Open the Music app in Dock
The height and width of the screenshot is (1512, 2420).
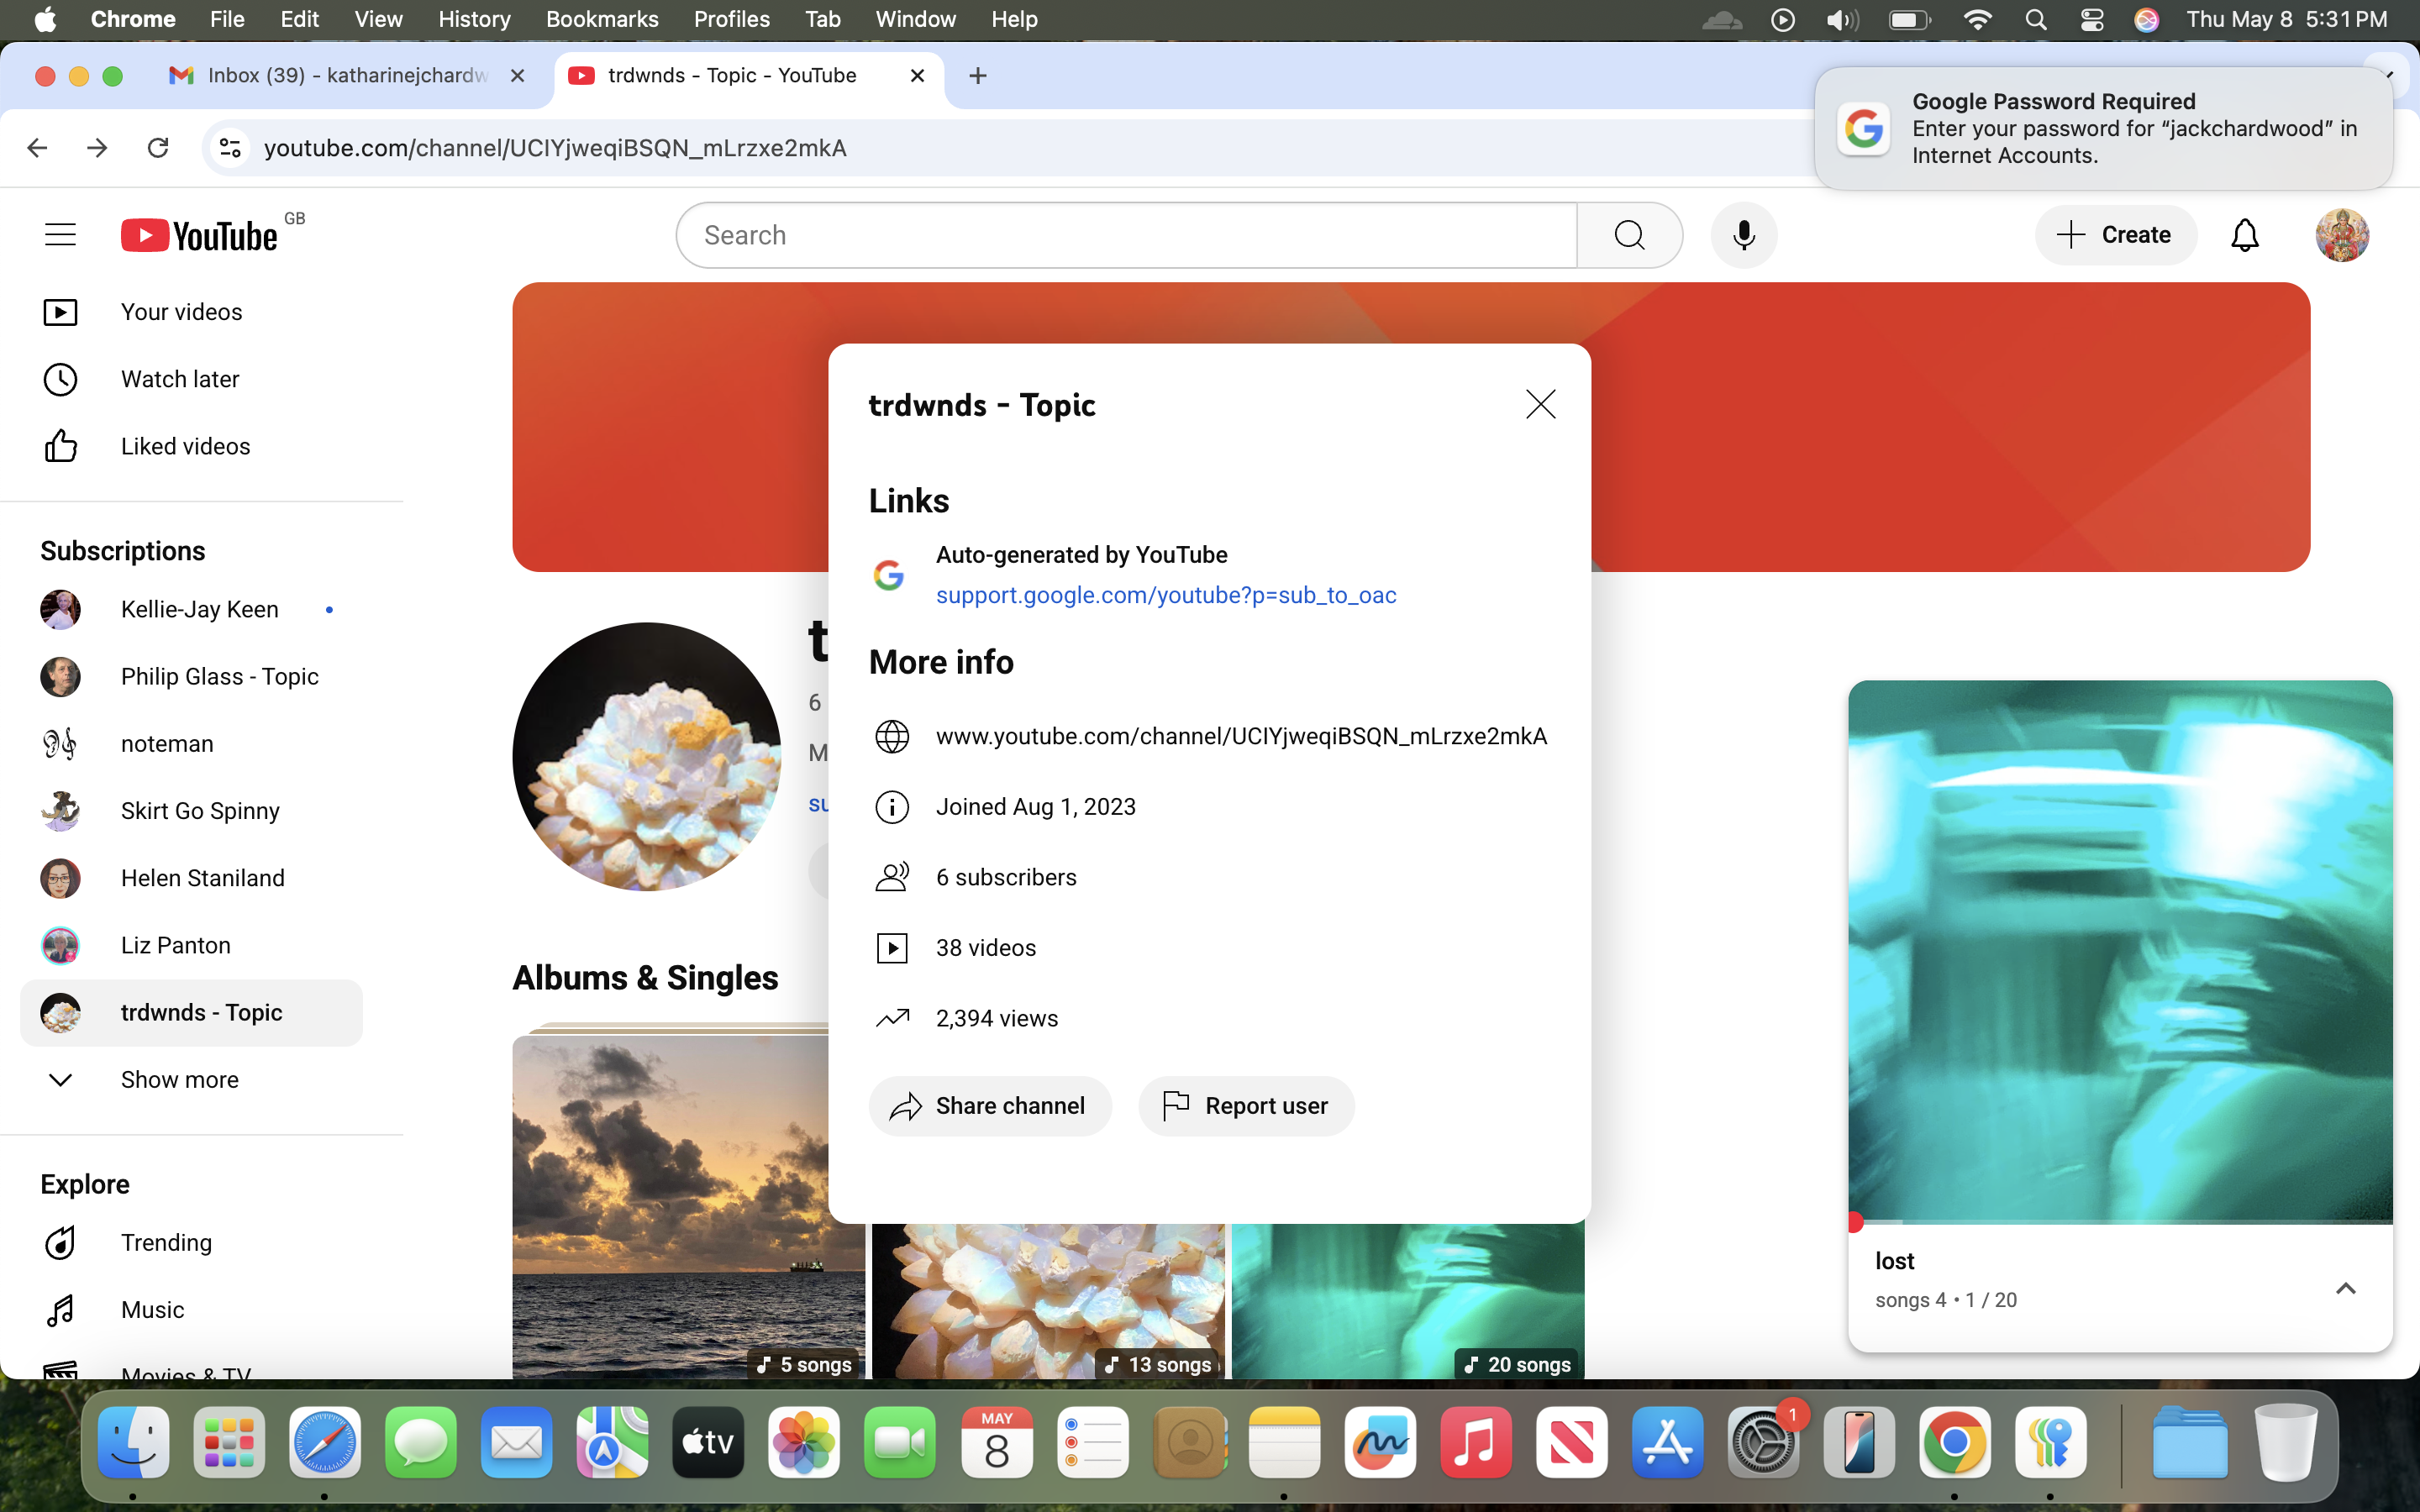coord(1475,1442)
